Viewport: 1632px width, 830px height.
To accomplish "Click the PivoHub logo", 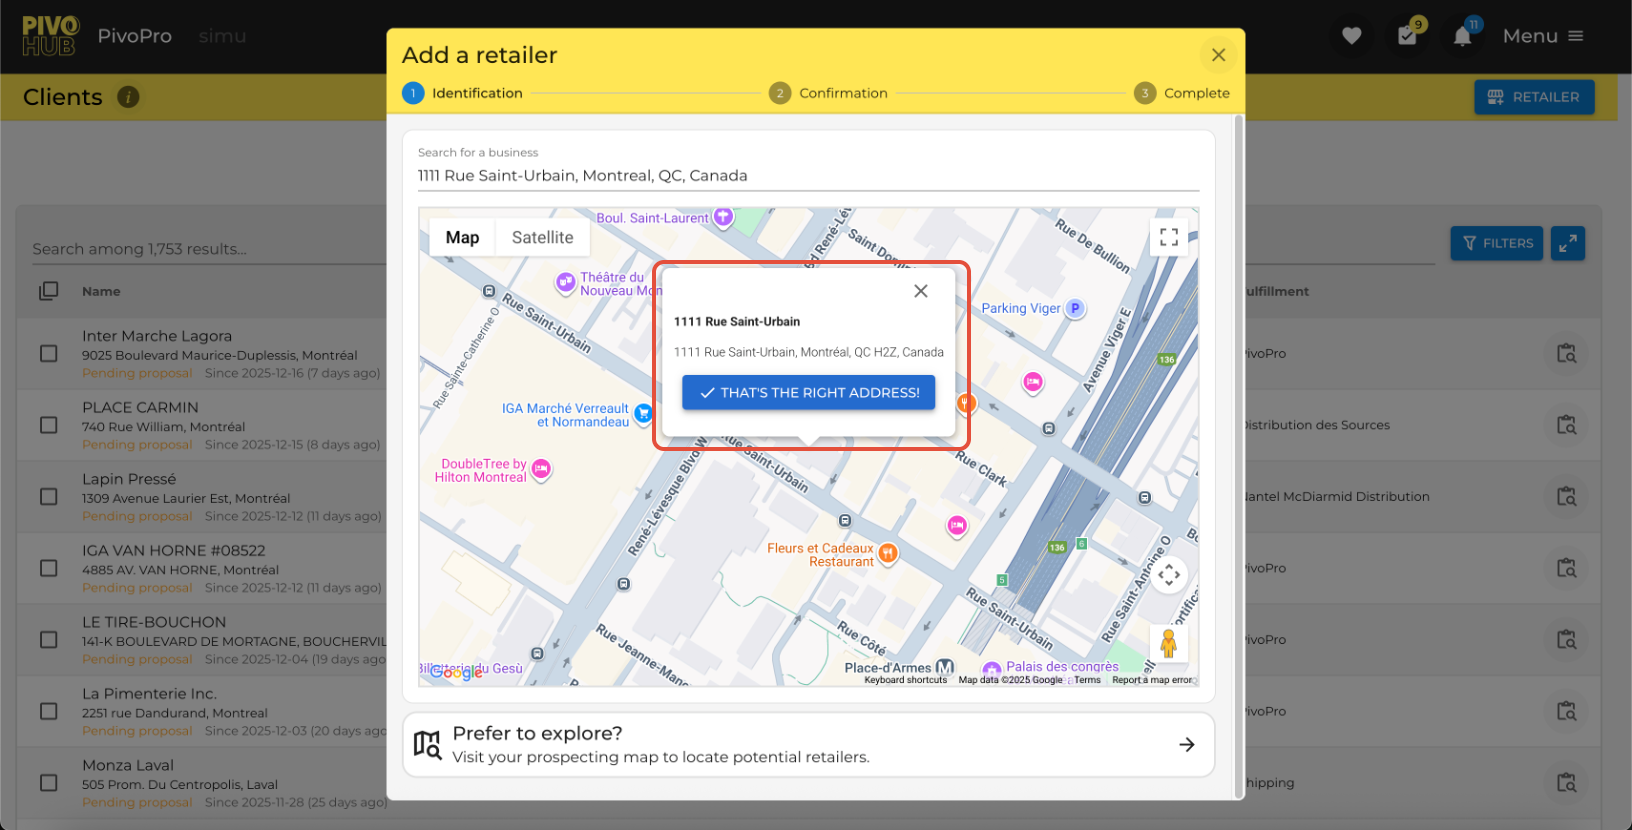I will [x=50, y=36].
